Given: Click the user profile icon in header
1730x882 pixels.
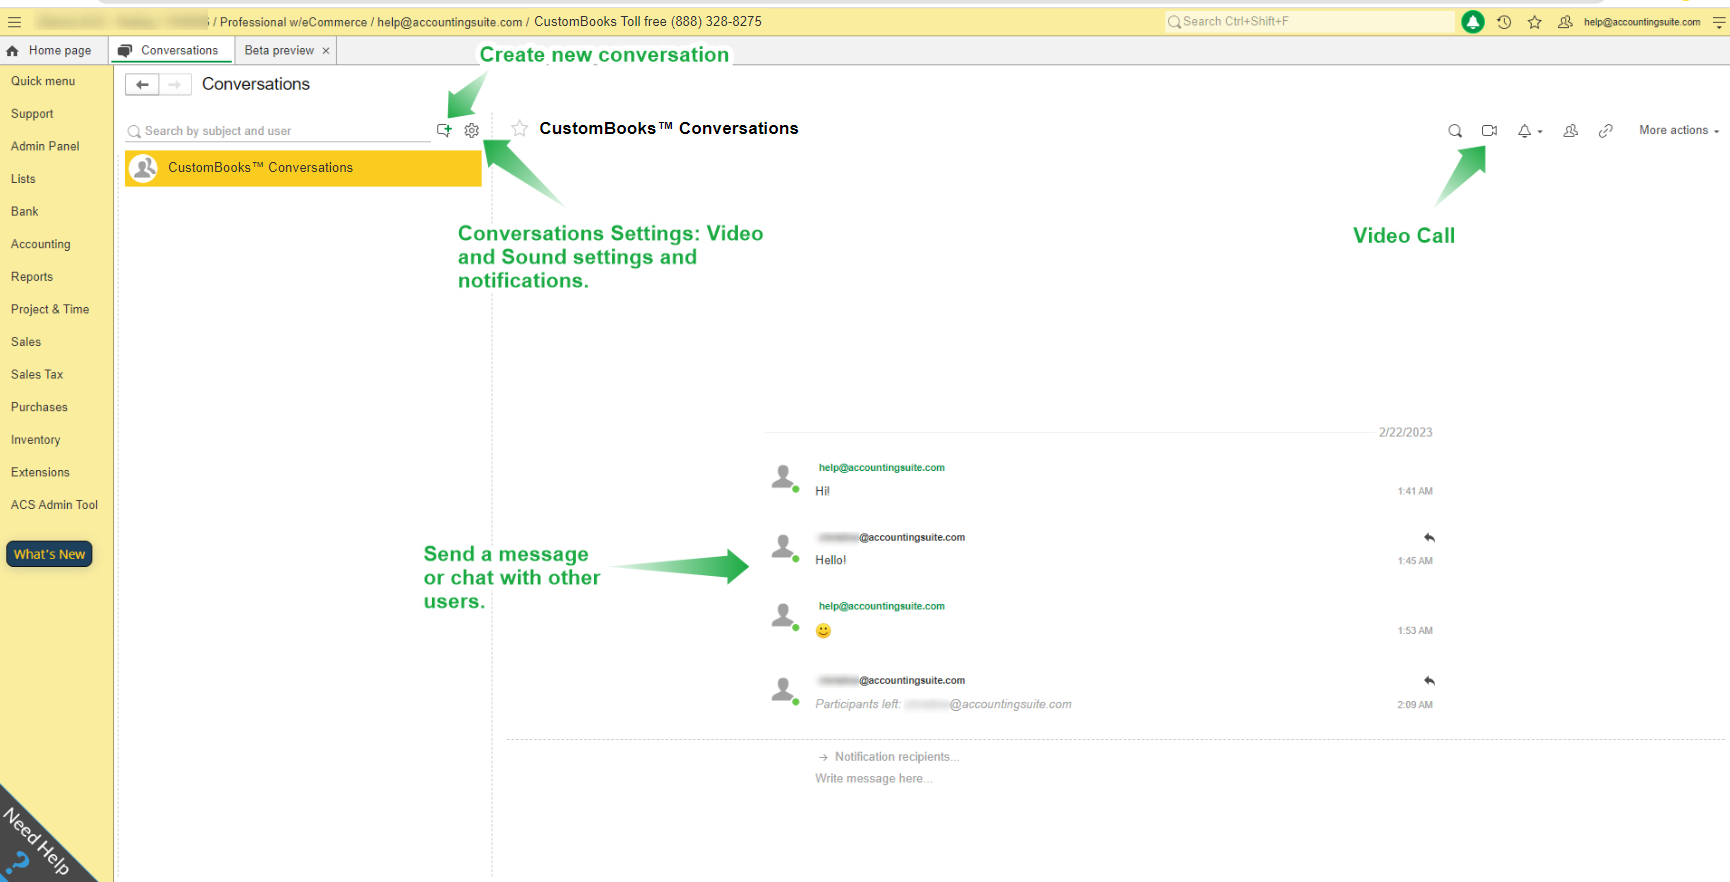Looking at the screenshot, I should coord(1565,22).
